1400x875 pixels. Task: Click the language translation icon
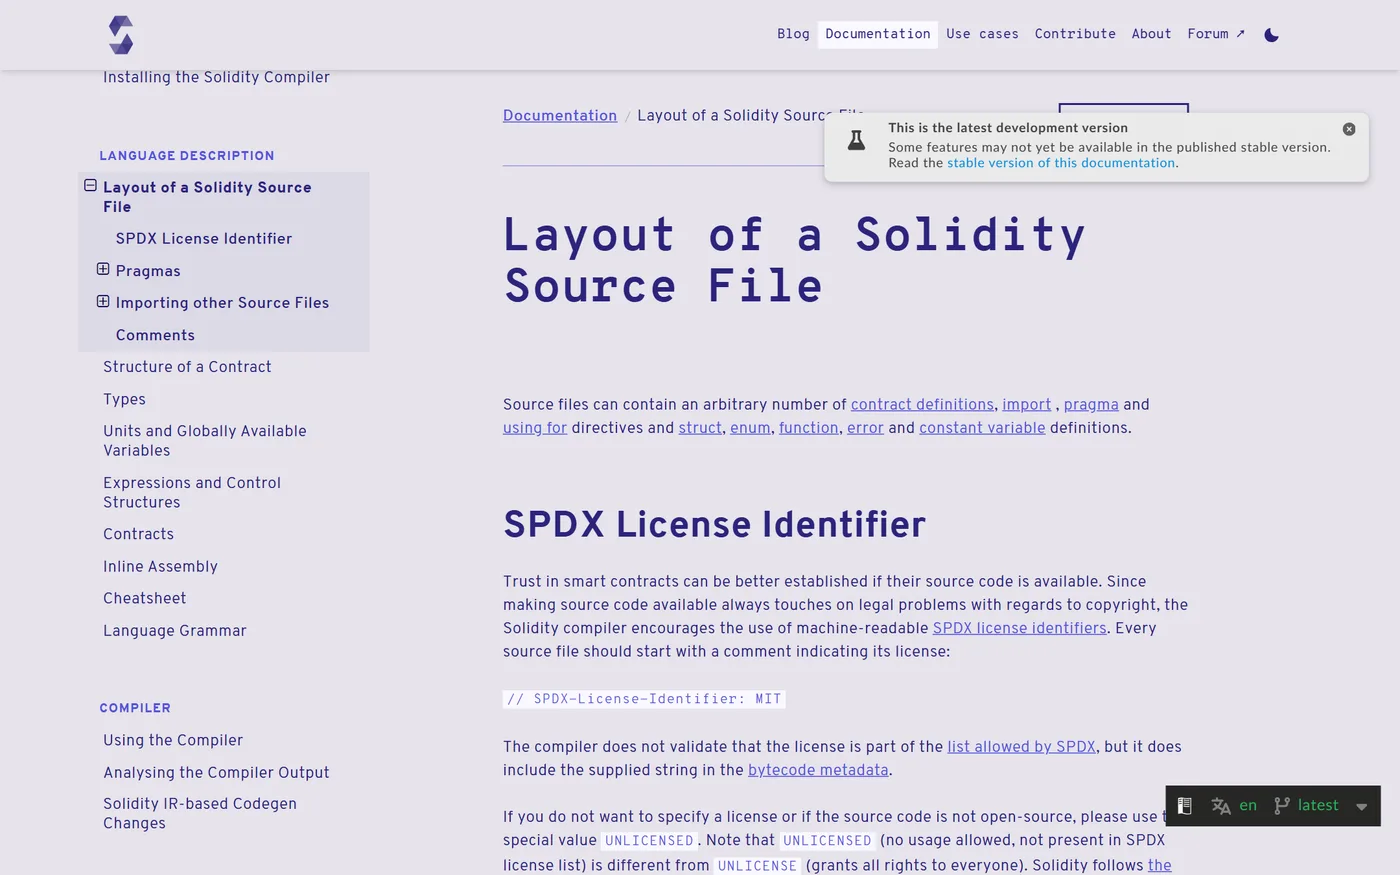click(x=1221, y=806)
